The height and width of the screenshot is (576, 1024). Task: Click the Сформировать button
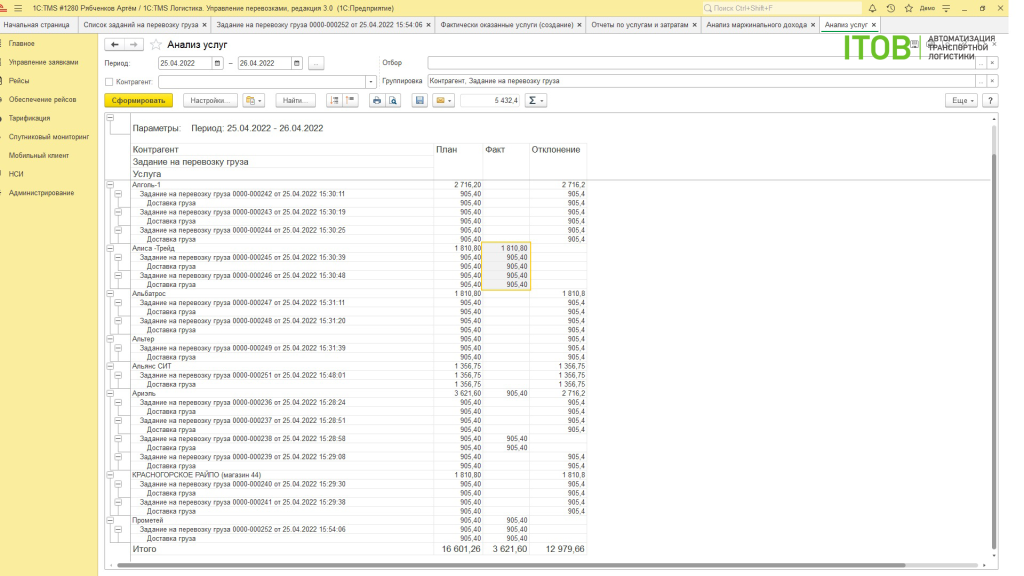click(138, 101)
